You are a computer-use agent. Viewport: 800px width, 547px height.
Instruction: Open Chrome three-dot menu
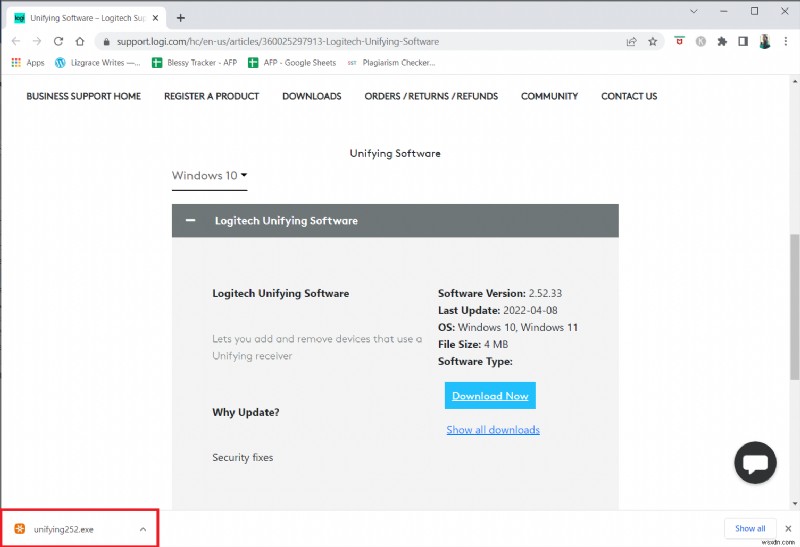[786, 42]
